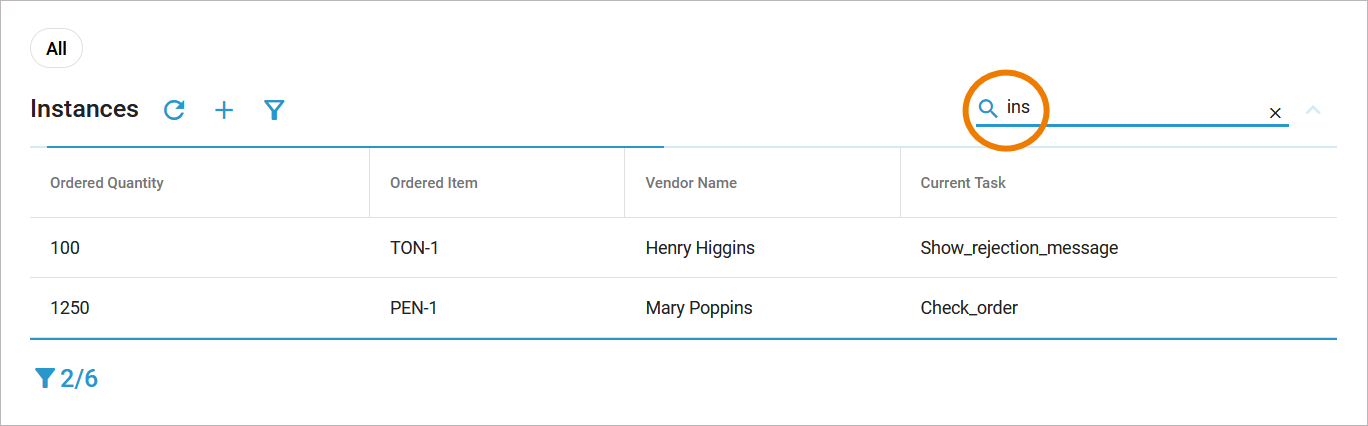1368x426 pixels.
Task: Click into the search field containing 'ins'
Action: click(1130, 108)
